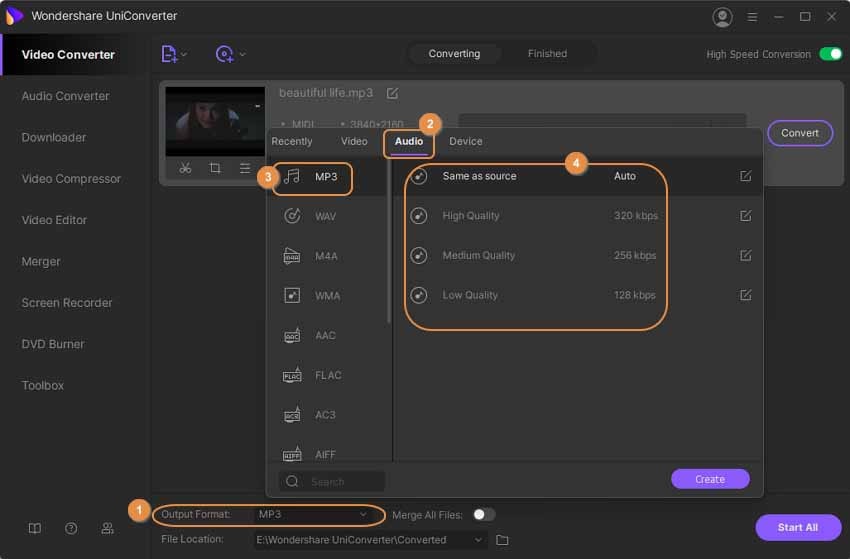
Task: Open the user guide book icon
Action: click(x=35, y=529)
